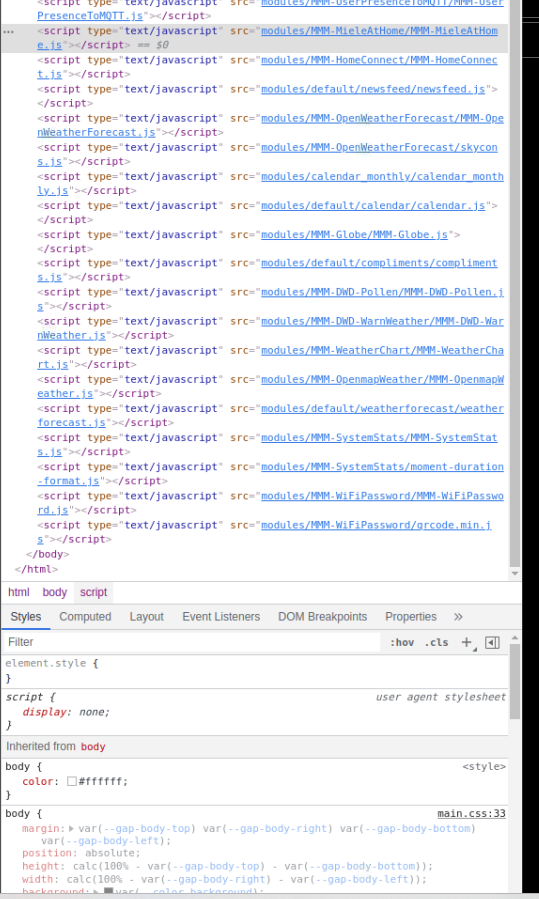Open moment-duration-format.js script link
Viewport: 539px width, 899px height.
[x=382, y=467]
